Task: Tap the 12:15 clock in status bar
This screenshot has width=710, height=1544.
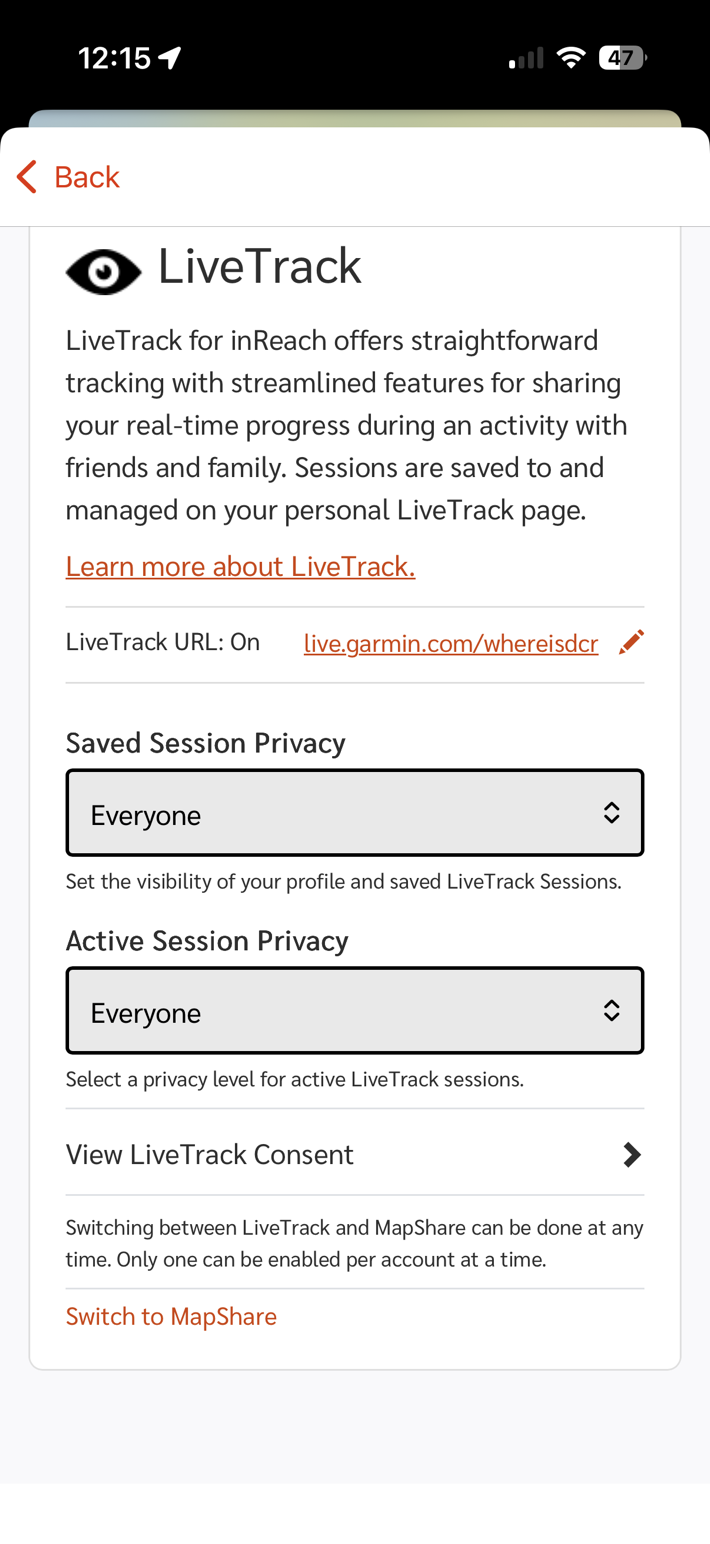Action: [x=114, y=59]
